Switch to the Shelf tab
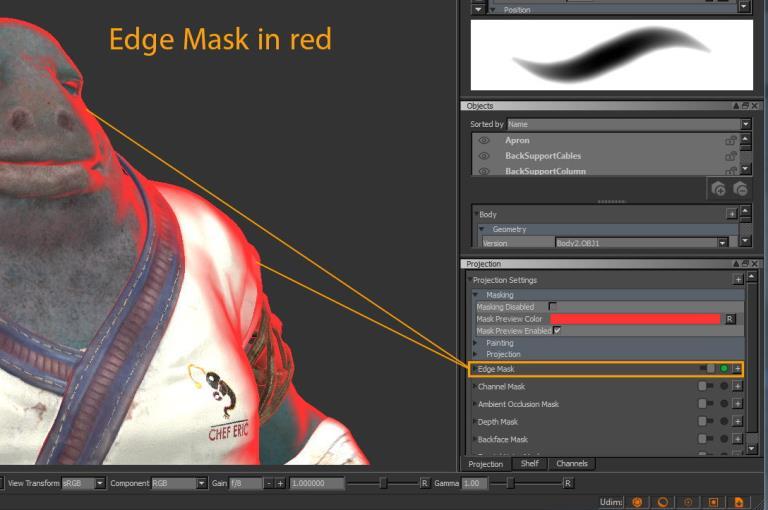The image size is (768, 510). pos(529,463)
